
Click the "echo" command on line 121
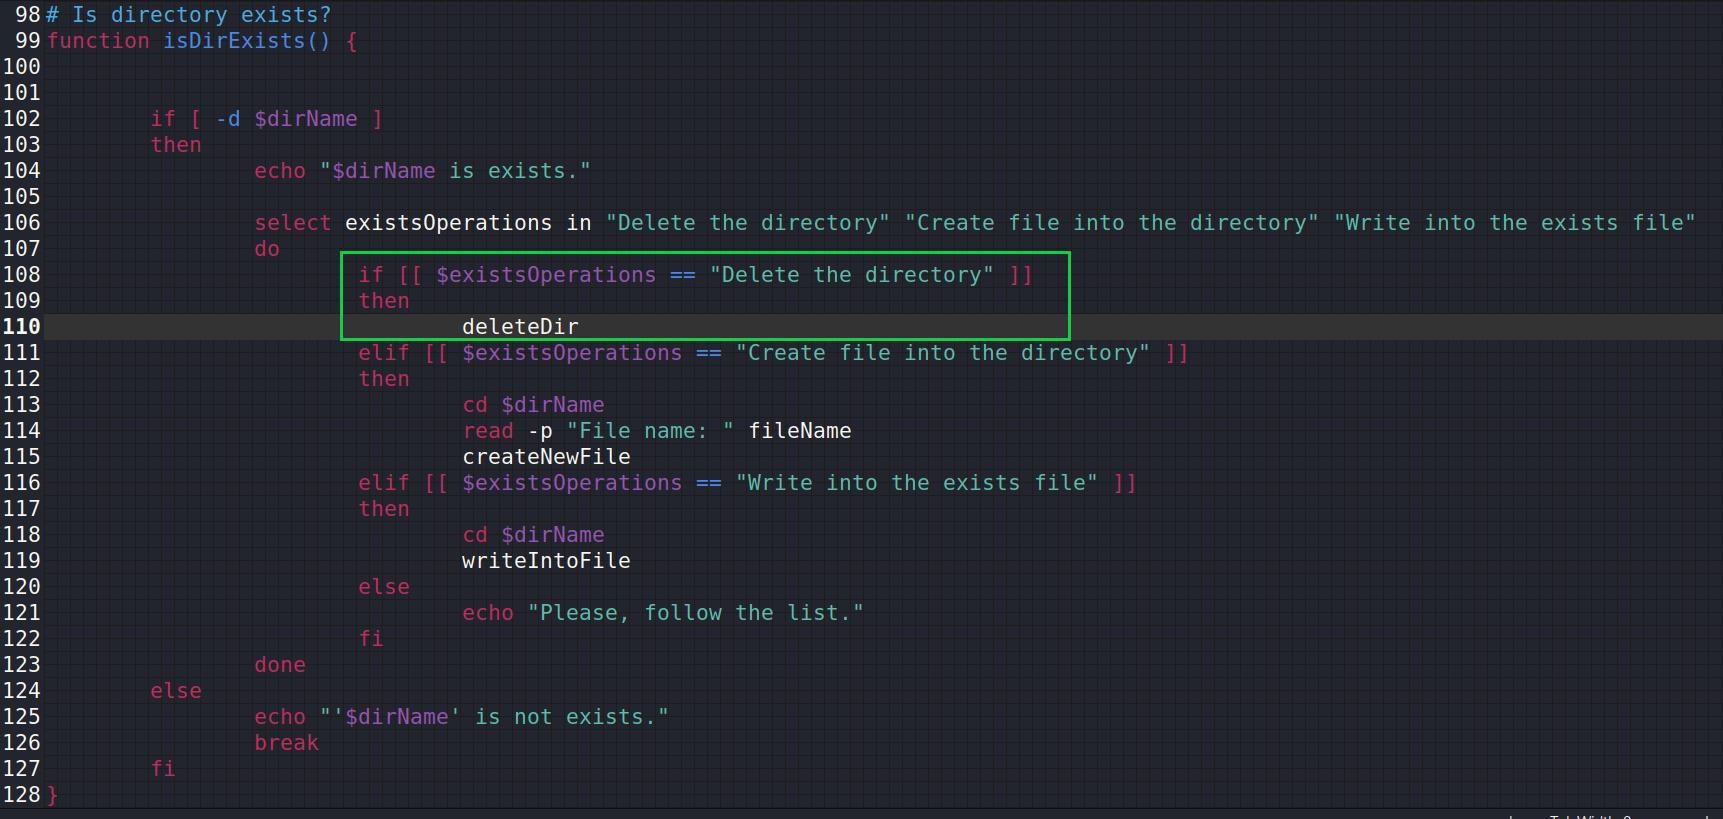(x=488, y=613)
